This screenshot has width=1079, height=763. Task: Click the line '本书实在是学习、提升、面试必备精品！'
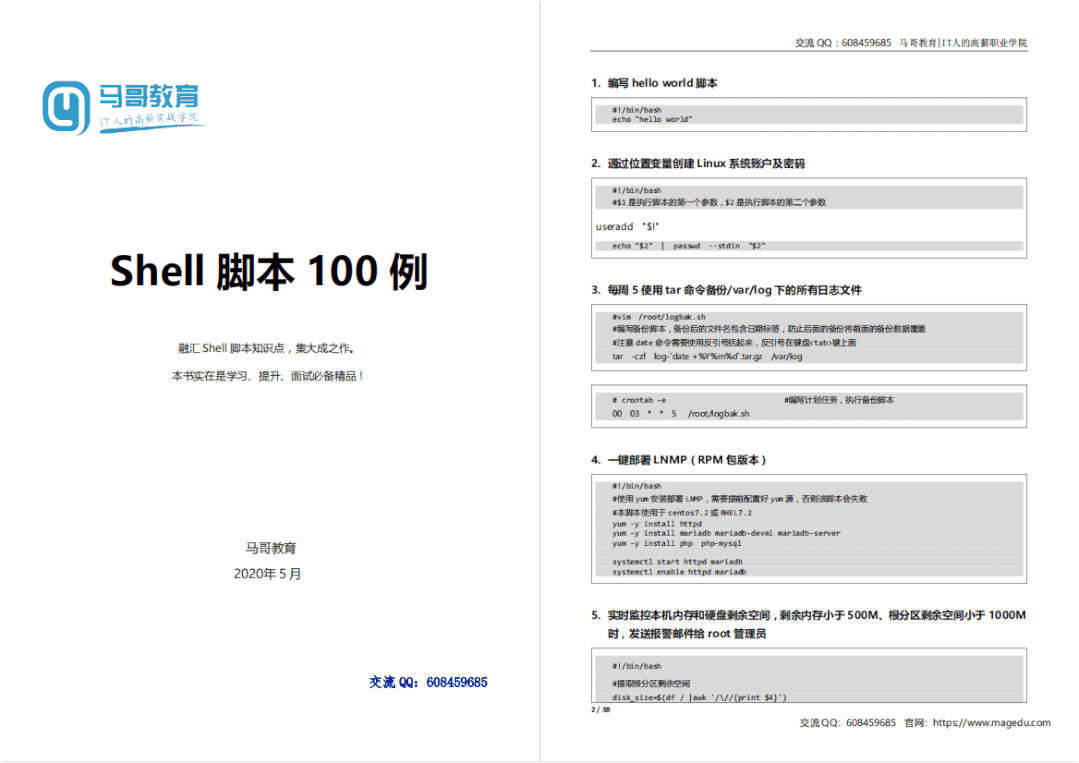point(268,376)
